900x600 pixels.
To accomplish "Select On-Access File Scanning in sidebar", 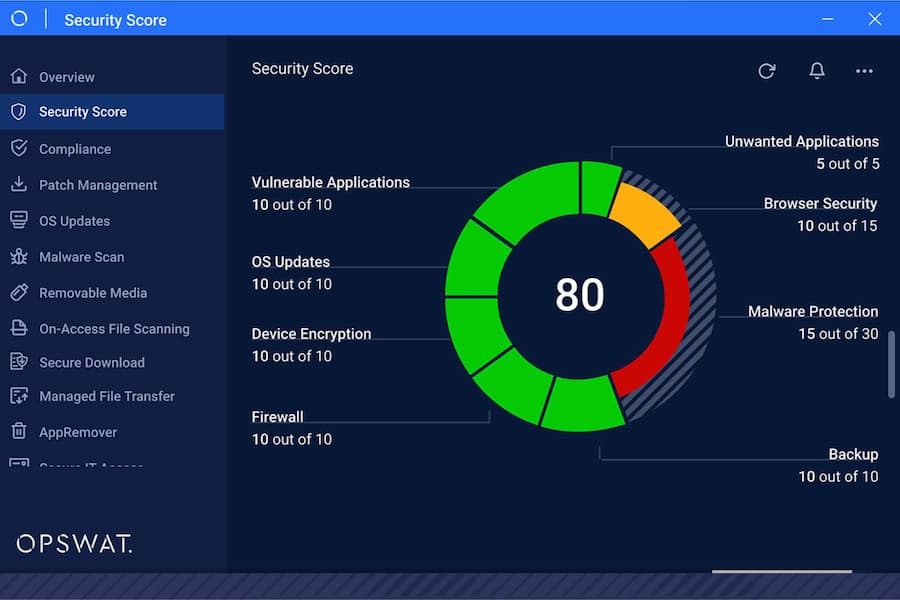I will pyautogui.click(x=114, y=329).
